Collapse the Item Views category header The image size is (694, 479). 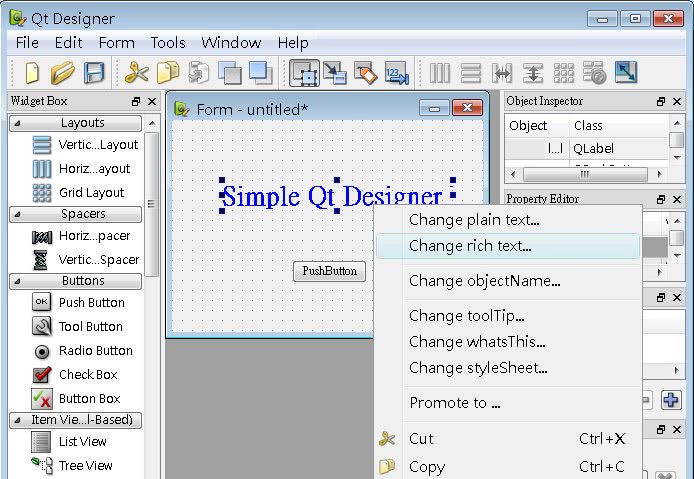click(x=75, y=420)
